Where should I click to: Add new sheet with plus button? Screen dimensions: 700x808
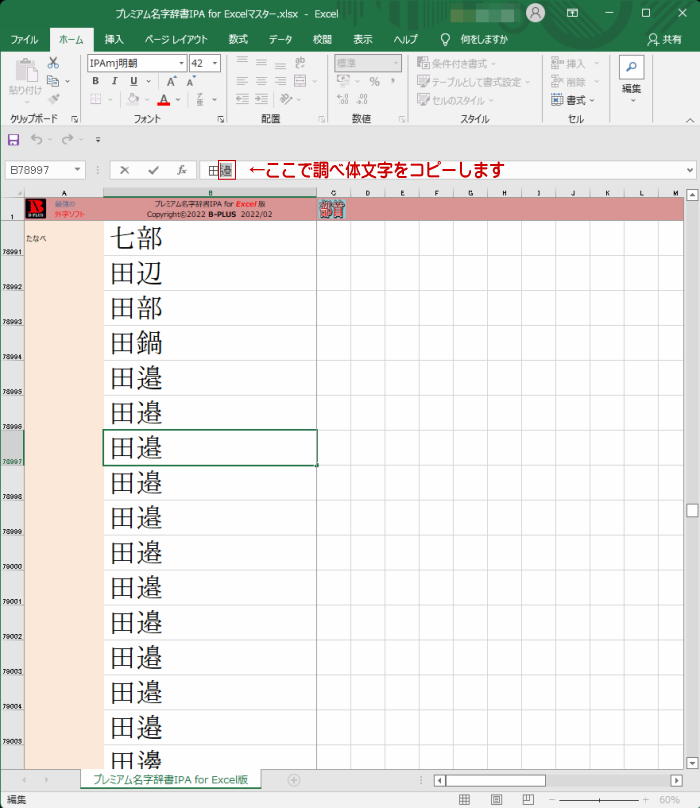(x=293, y=780)
